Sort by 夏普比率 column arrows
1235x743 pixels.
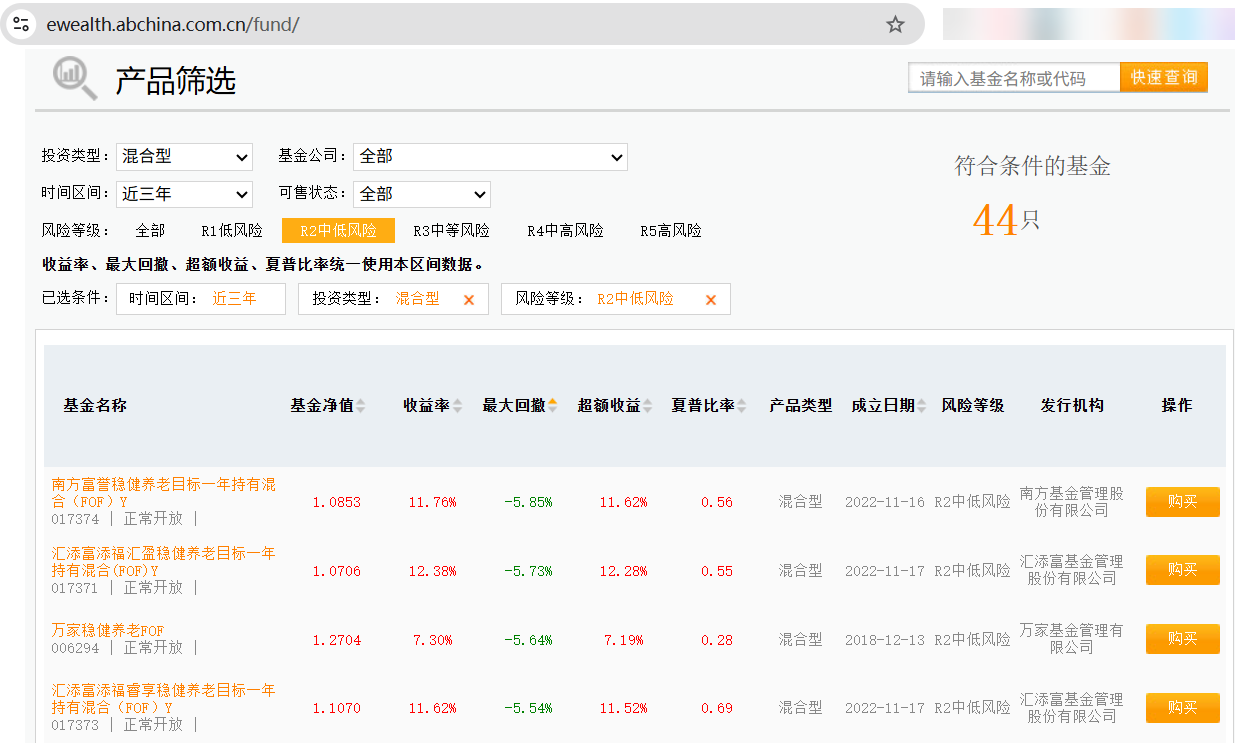(742, 406)
